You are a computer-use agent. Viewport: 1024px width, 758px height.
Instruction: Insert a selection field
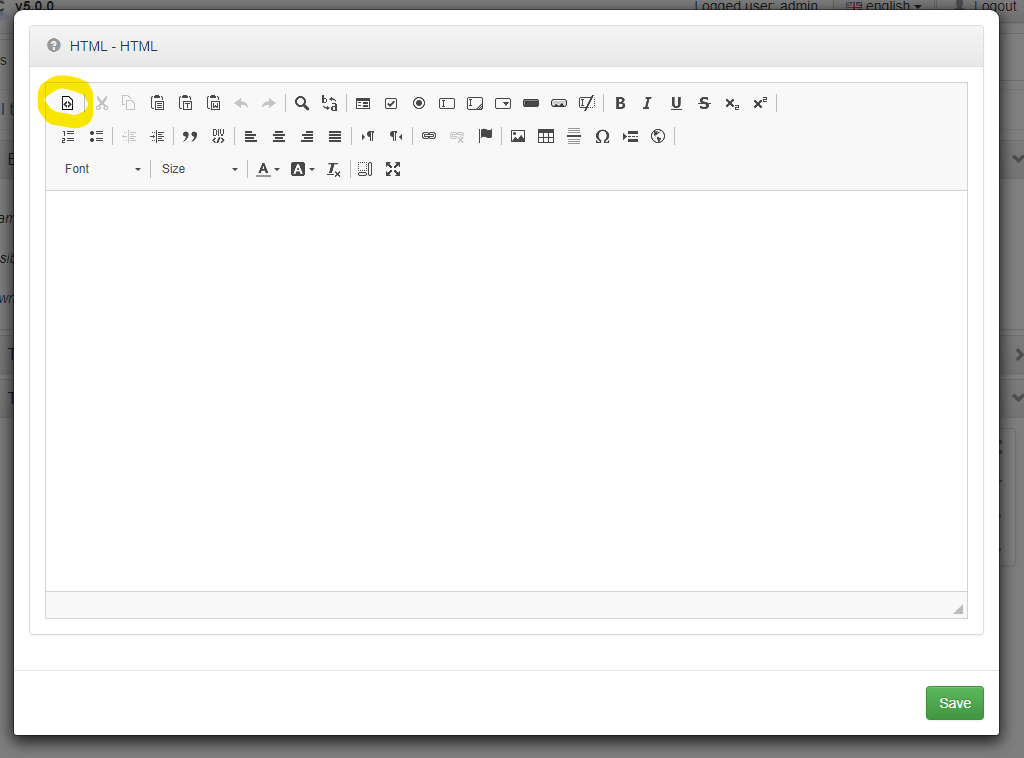(x=503, y=103)
